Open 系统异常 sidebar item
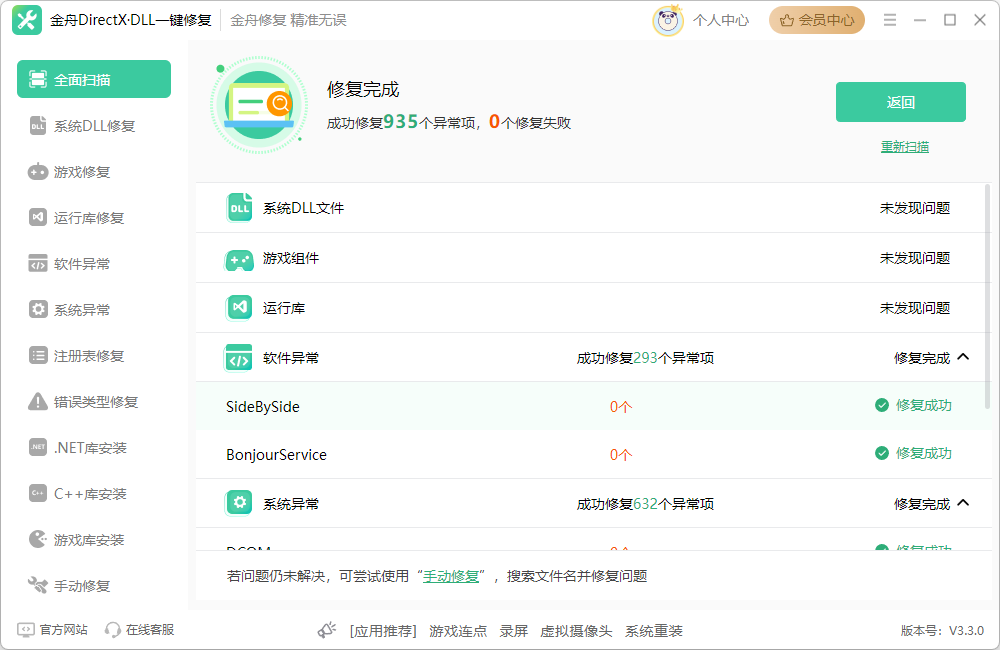Viewport: 1000px width, 650px height. (x=94, y=309)
